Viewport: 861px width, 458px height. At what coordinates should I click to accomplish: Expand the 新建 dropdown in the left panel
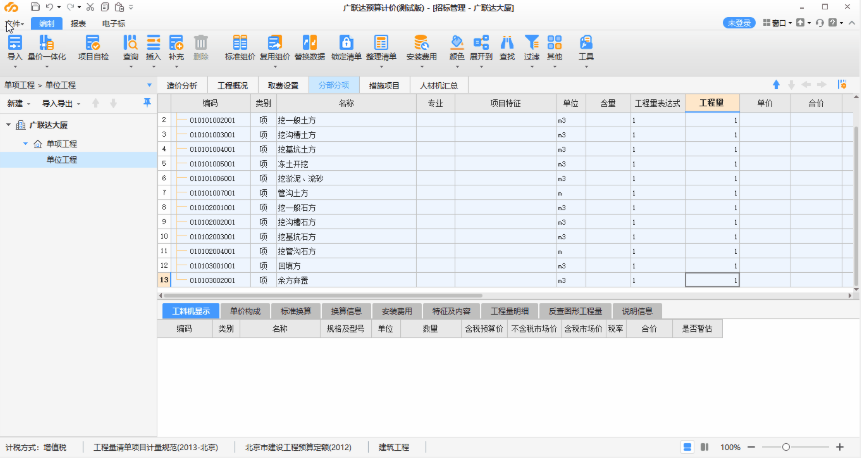(18, 103)
